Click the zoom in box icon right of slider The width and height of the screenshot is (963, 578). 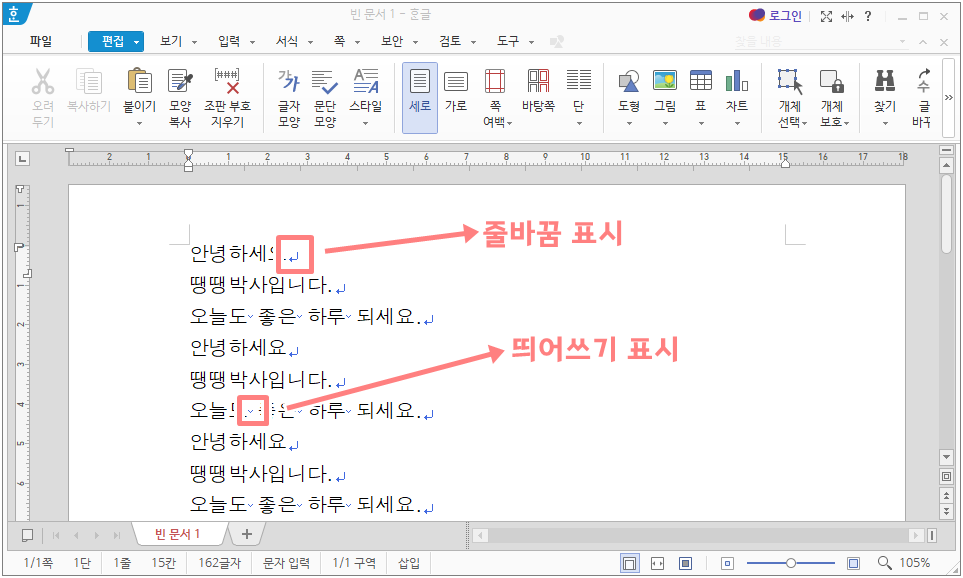coord(853,563)
